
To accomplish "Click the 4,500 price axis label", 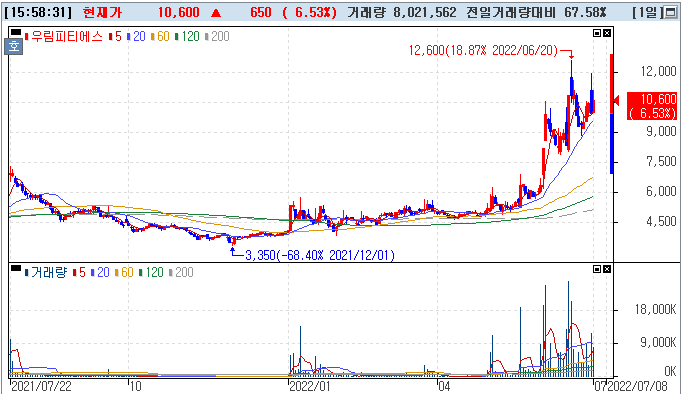I will click(661, 221).
